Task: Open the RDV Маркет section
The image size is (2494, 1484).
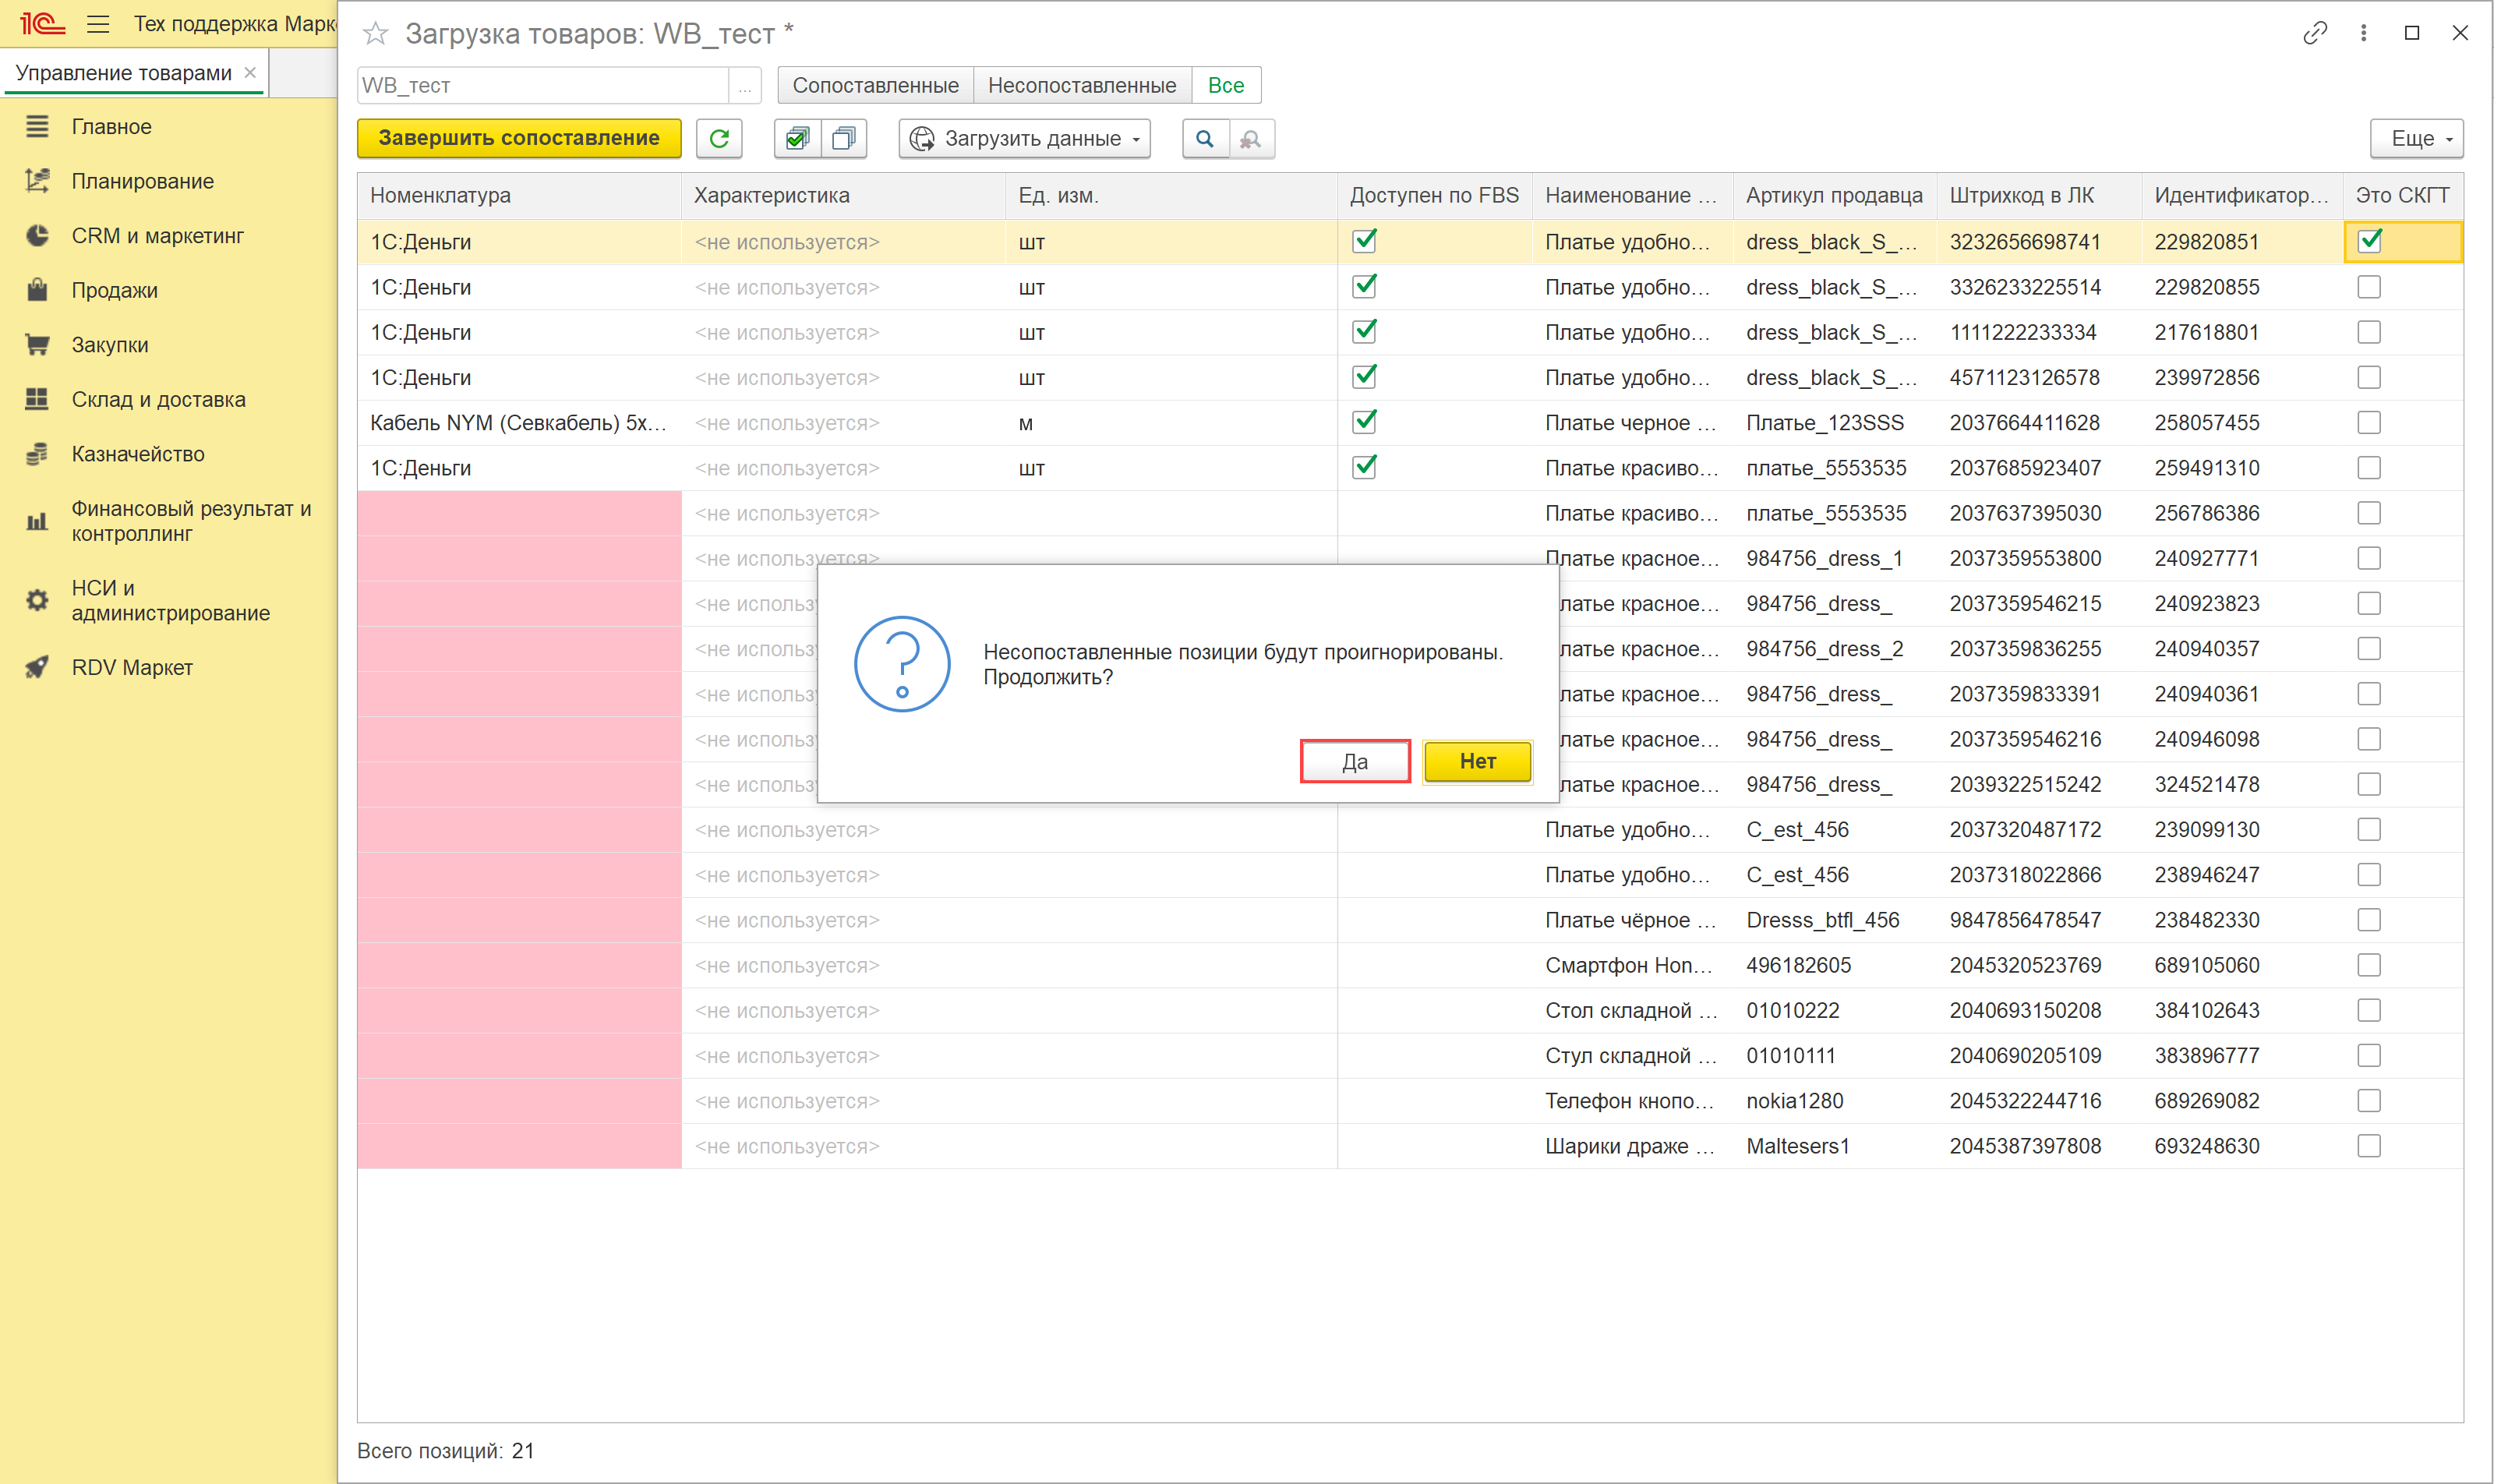Action: coord(131,667)
